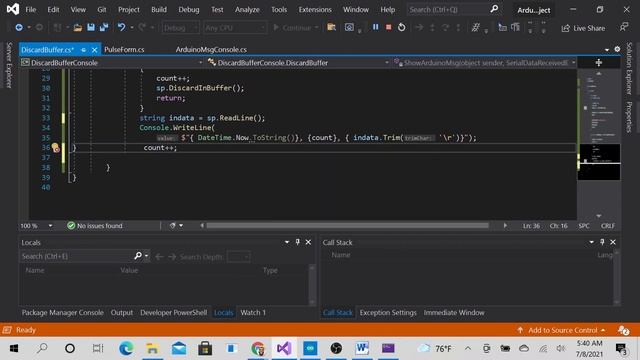This screenshot has height=360, width=640.
Task: Click the Locals search input field
Action: pyautogui.click(x=76, y=256)
